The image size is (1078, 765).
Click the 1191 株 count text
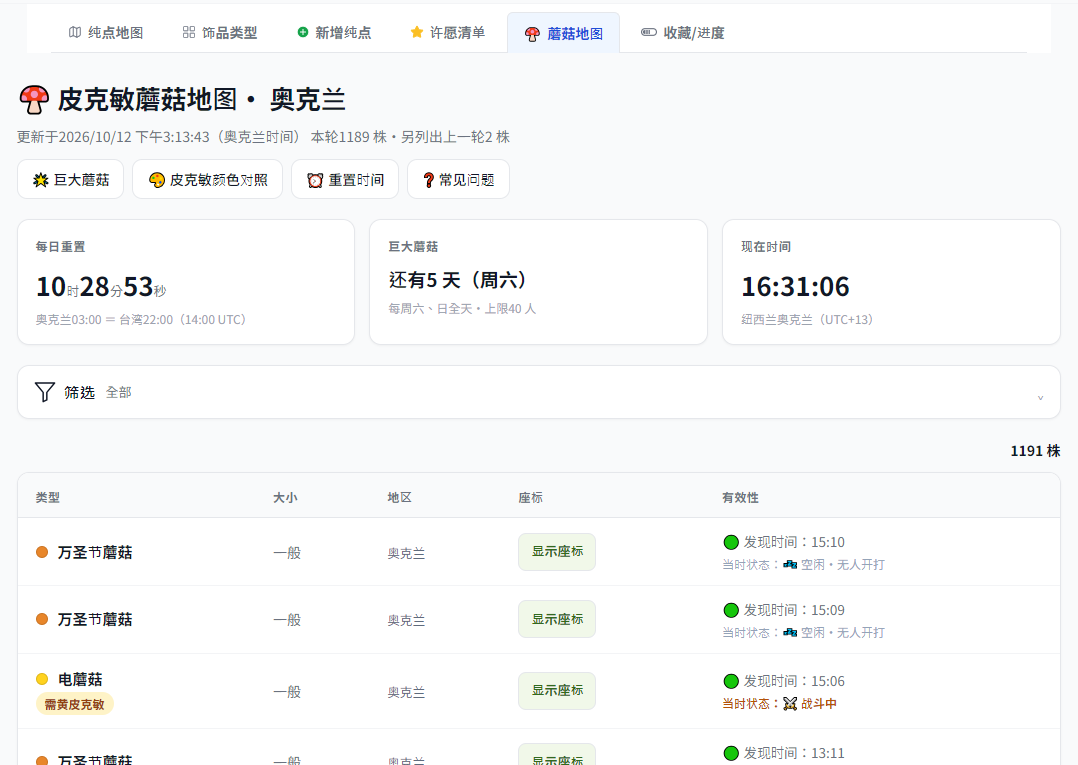[x=1035, y=451]
